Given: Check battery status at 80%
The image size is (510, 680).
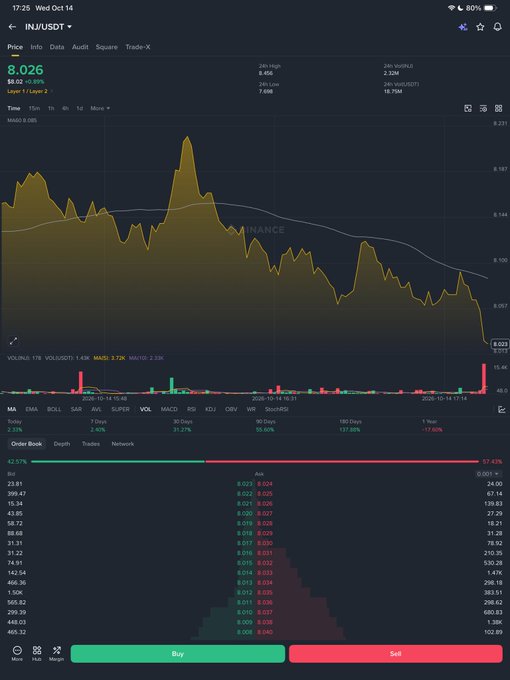Looking at the screenshot, I should (x=480, y=8).
